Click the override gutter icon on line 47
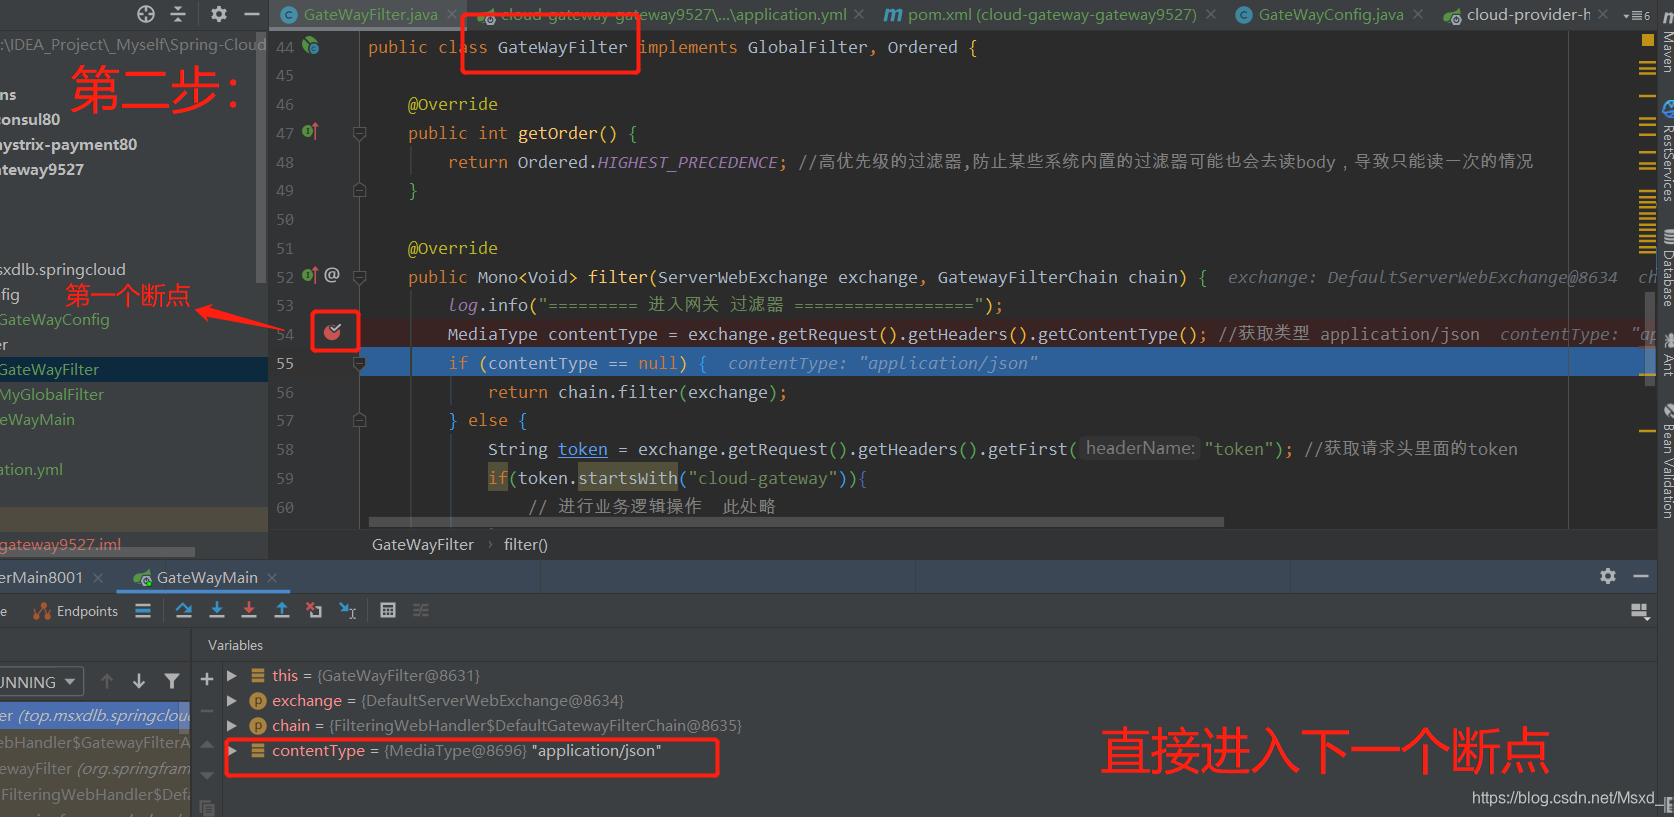The width and height of the screenshot is (1674, 817). click(x=310, y=132)
